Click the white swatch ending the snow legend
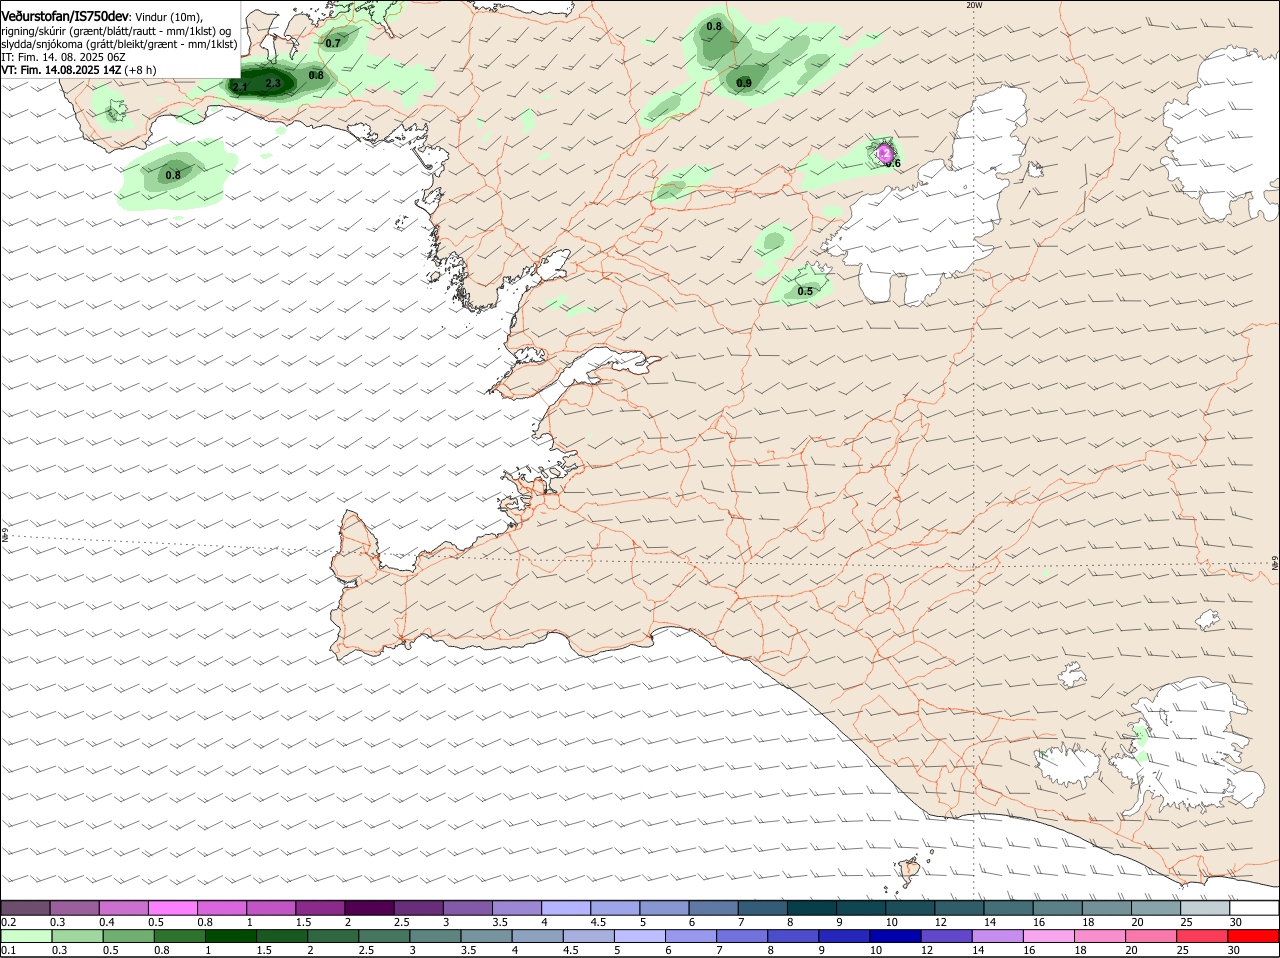The width and height of the screenshot is (1280, 958). click(x=1254, y=907)
